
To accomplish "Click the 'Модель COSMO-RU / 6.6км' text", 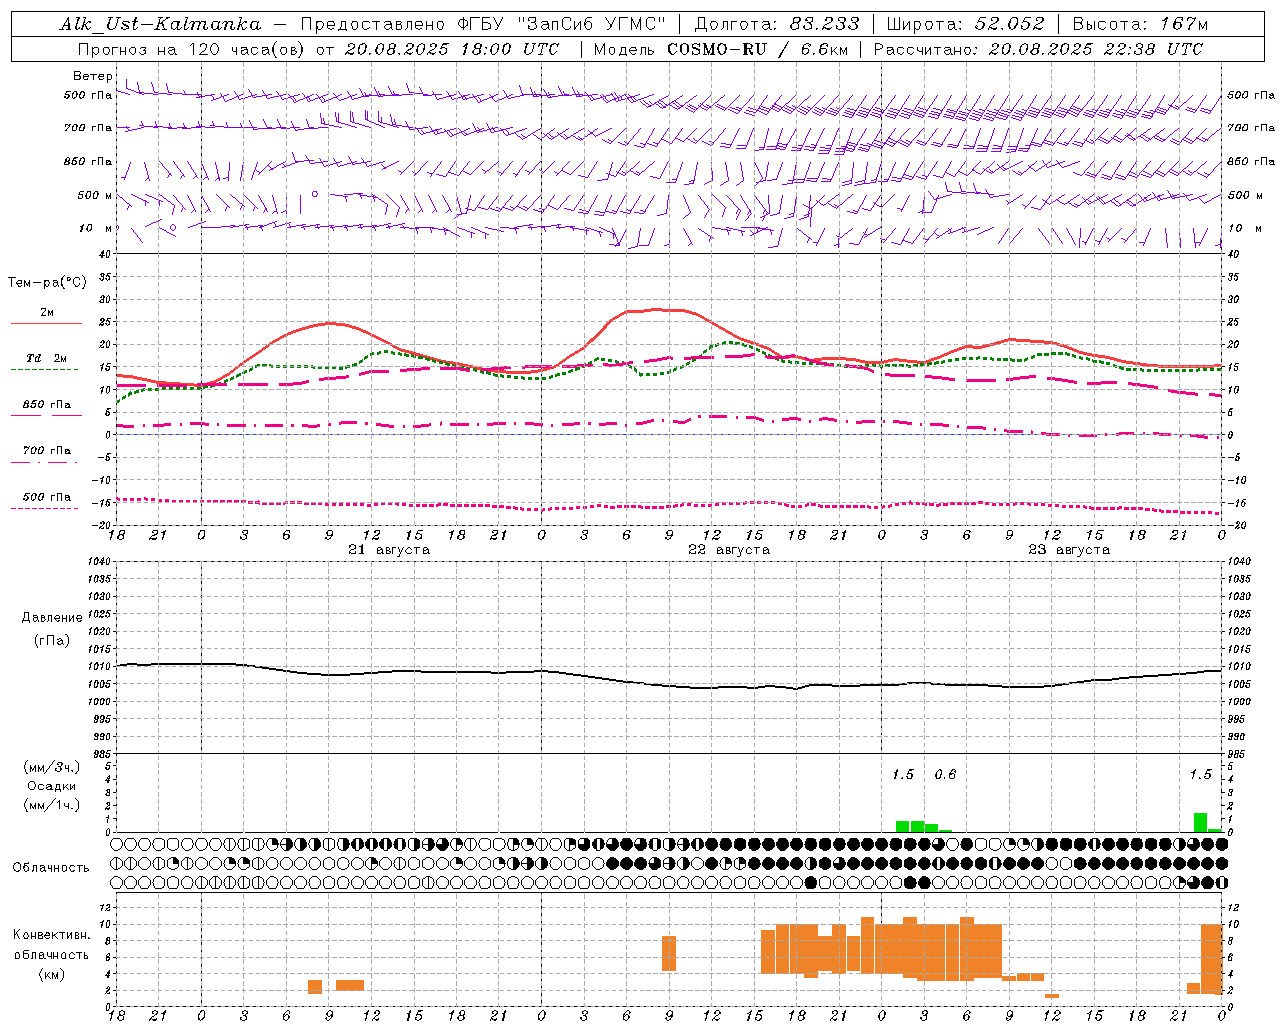I will [720, 49].
